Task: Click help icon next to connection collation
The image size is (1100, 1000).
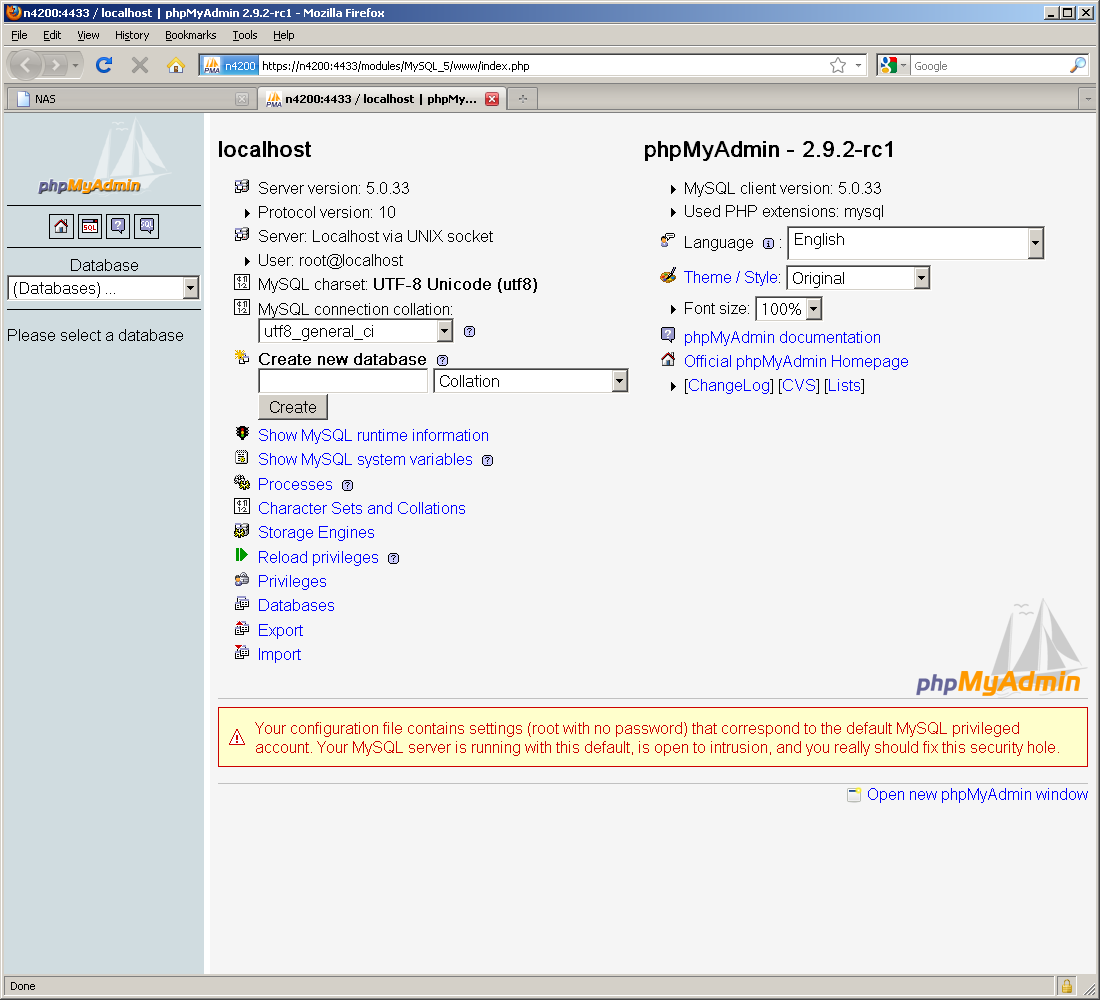Action: pos(469,332)
